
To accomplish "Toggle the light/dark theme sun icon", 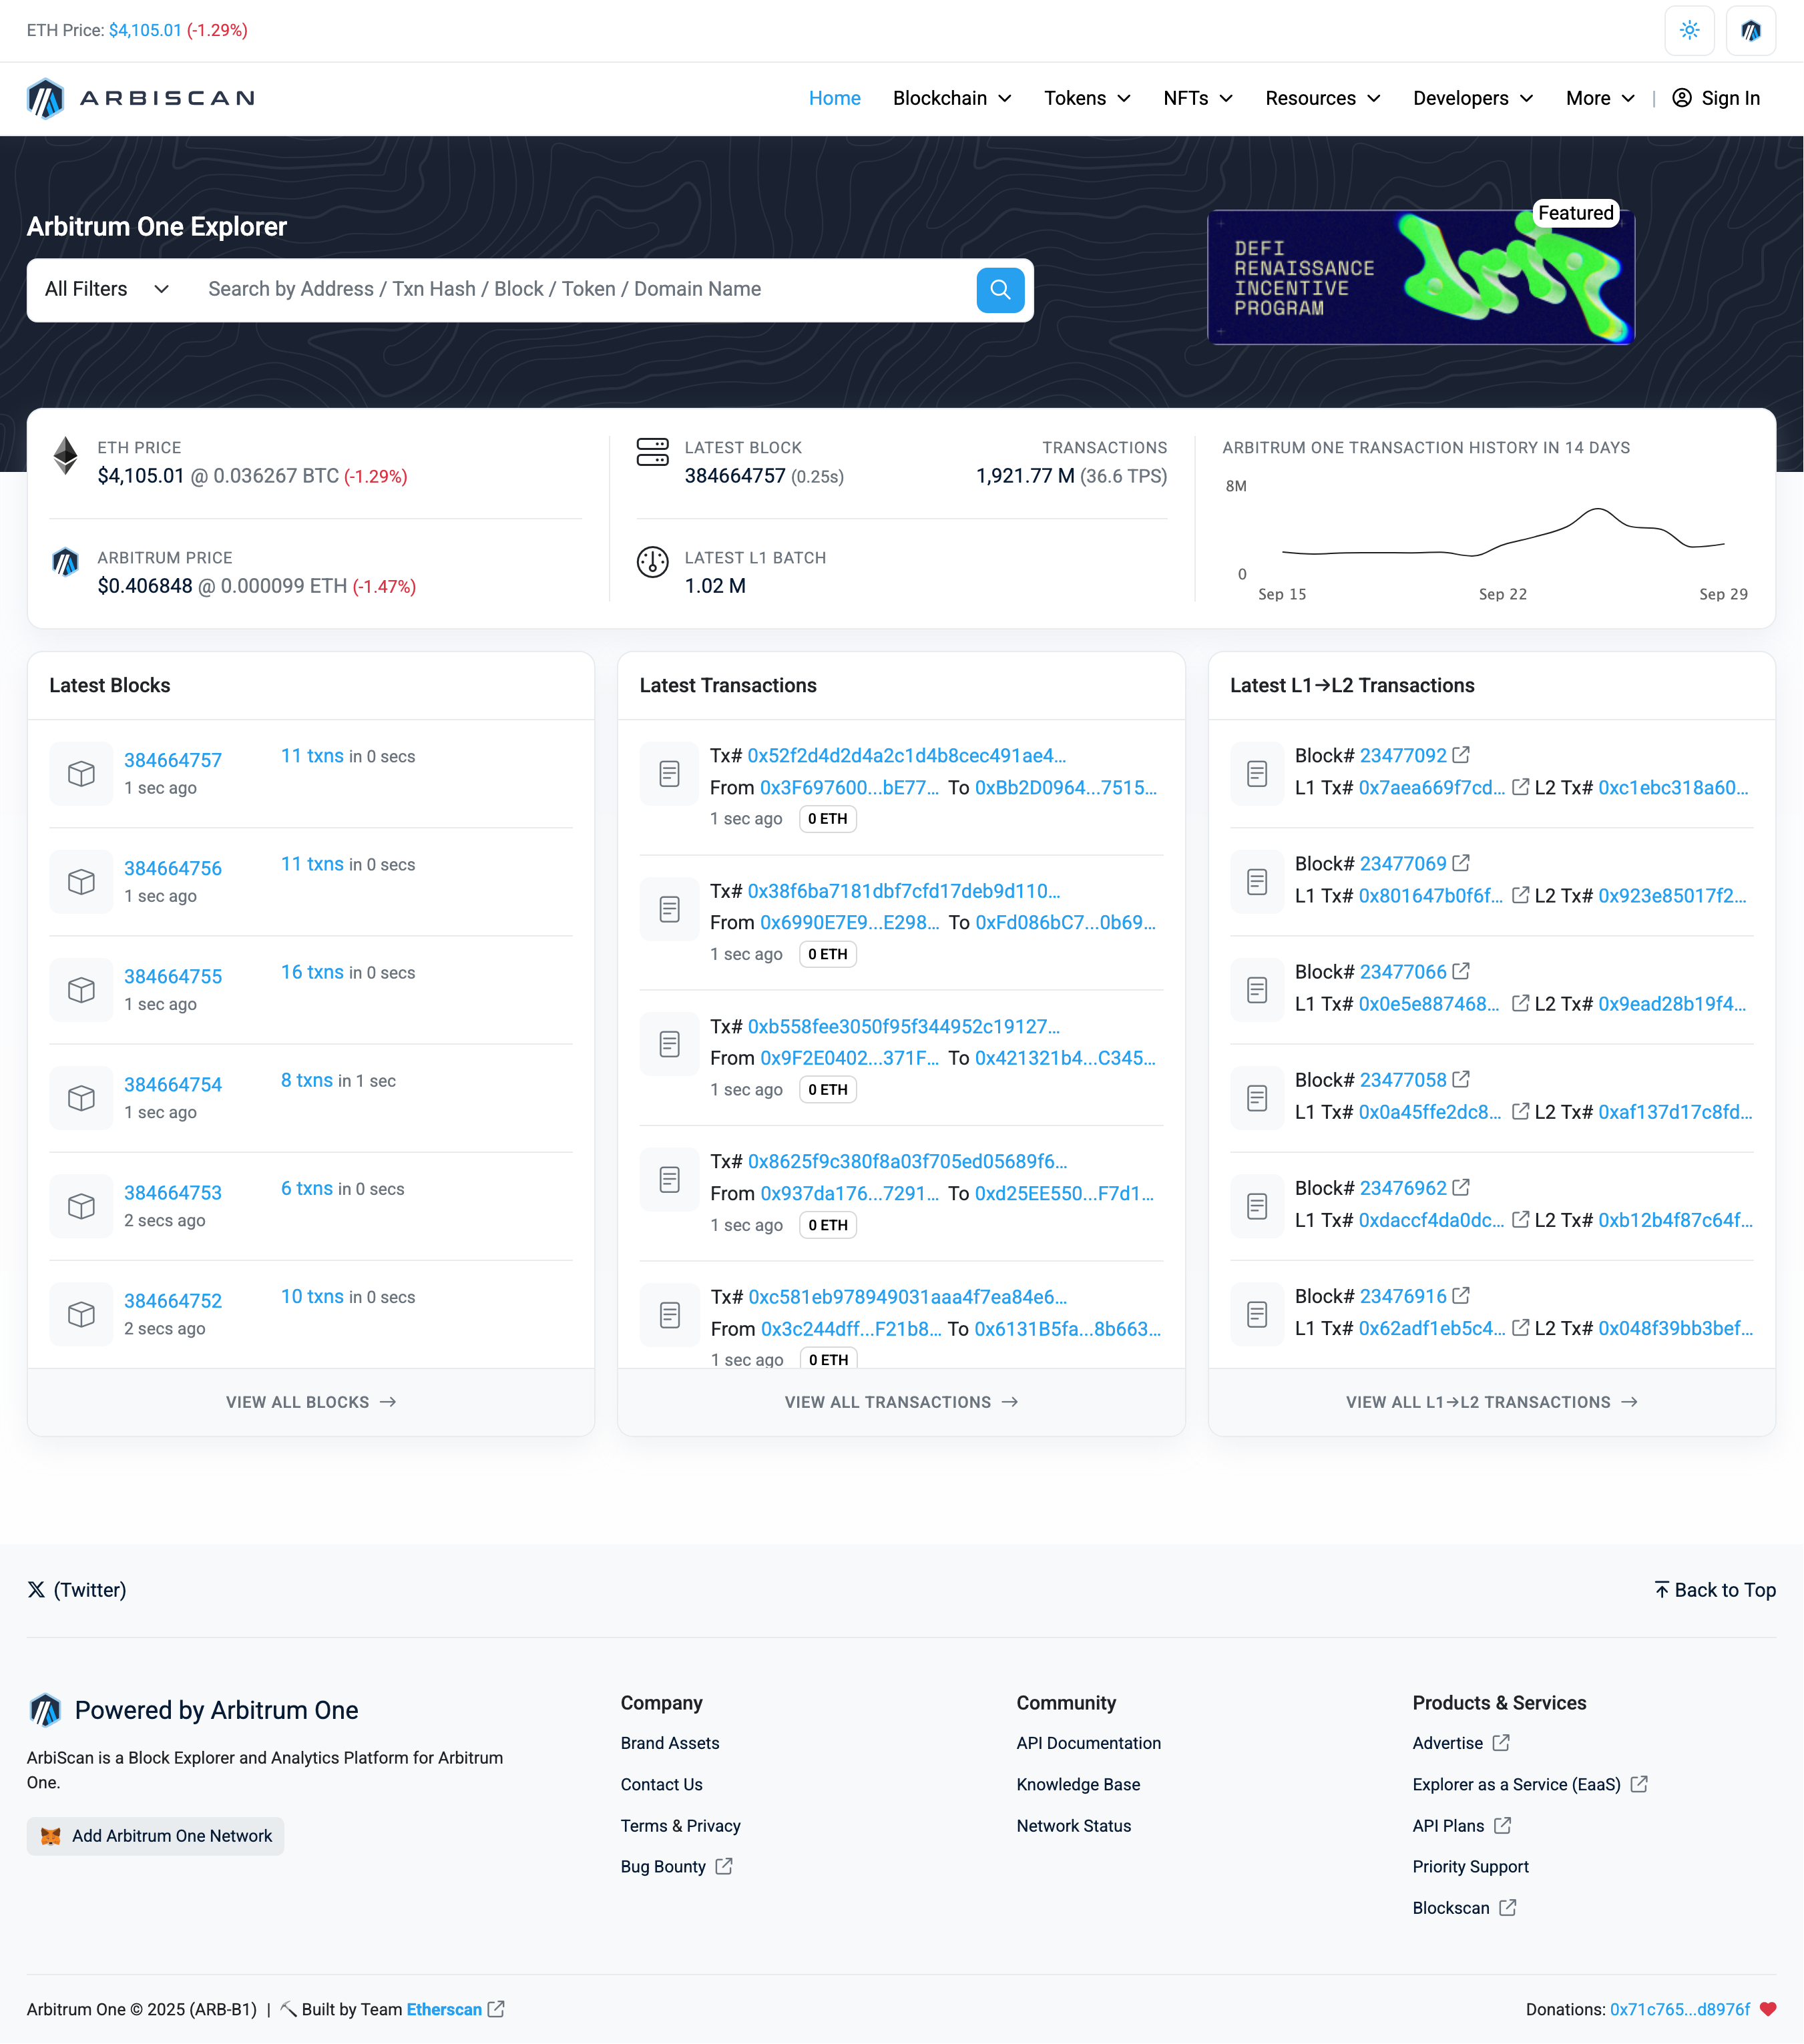I will tap(1689, 30).
